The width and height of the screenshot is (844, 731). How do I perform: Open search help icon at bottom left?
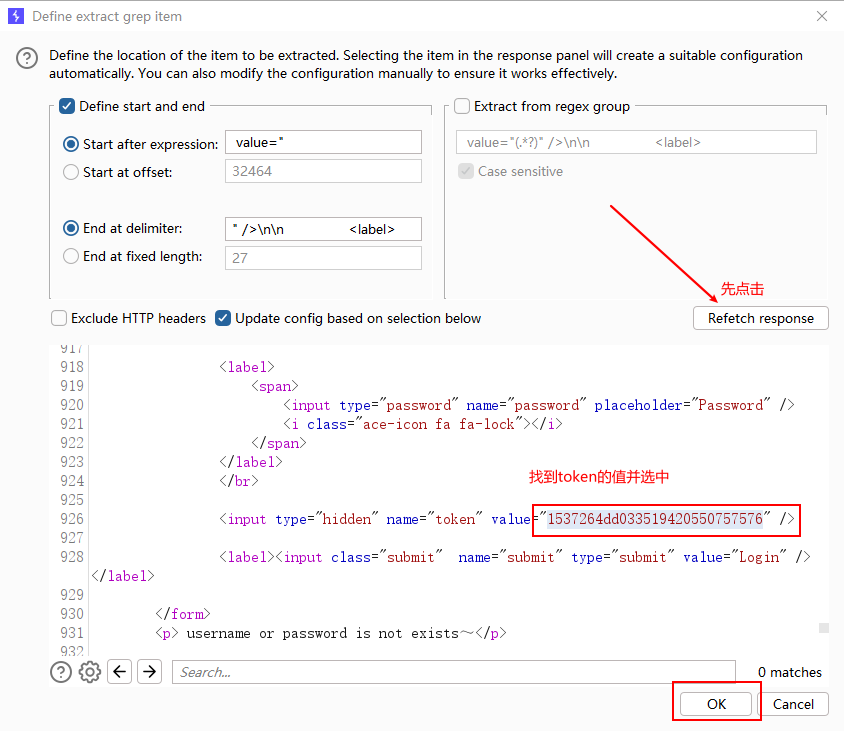pos(61,672)
